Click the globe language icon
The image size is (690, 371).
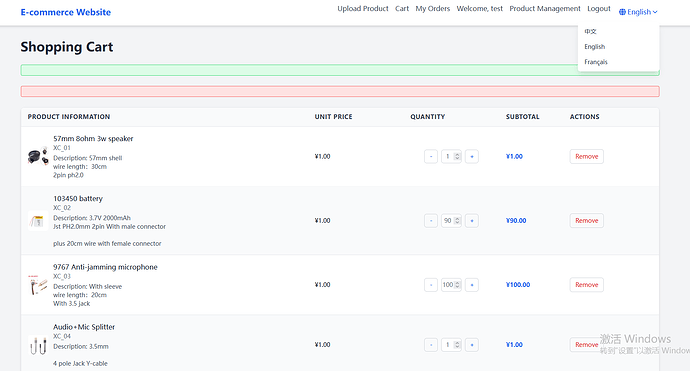tap(622, 12)
